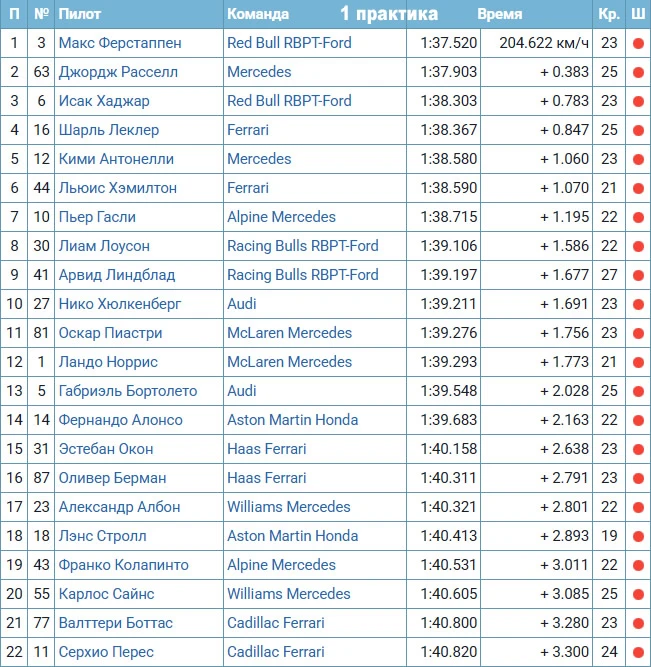Screen dimensions: 651x667
Task: Open driver link Арвид Линдблад
Action: [x=117, y=275]
